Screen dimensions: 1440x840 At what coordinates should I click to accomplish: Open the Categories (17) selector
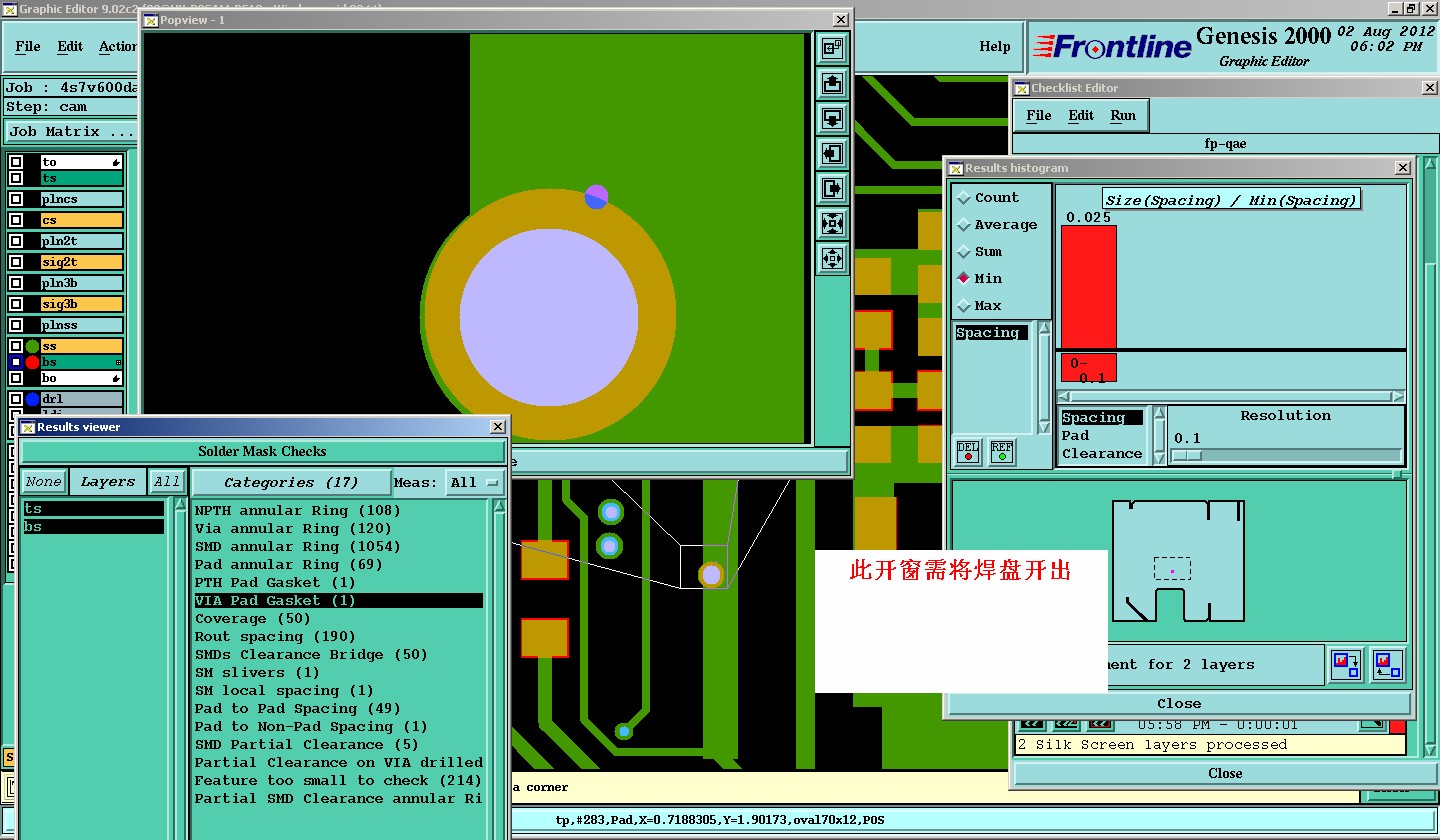pyautogui.click(x=291, y=482)
